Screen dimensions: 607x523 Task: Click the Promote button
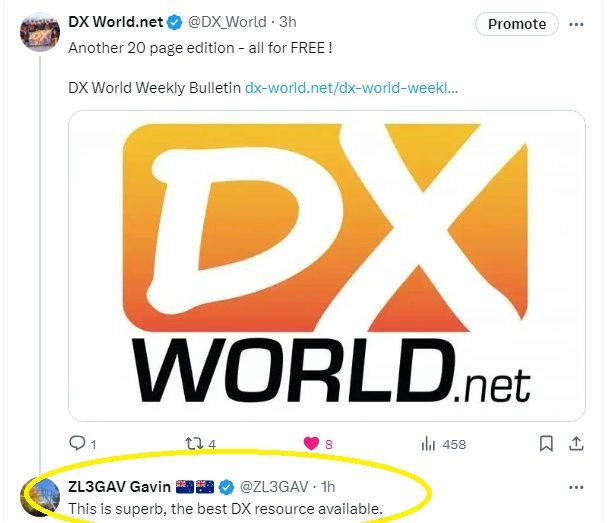point(517,24)
